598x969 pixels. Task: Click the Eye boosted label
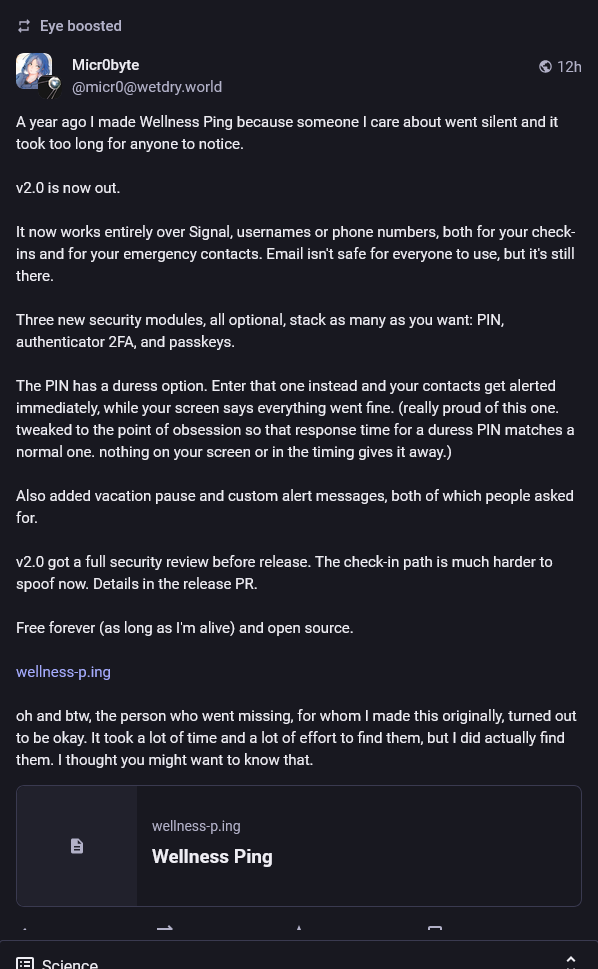point(81,26)
